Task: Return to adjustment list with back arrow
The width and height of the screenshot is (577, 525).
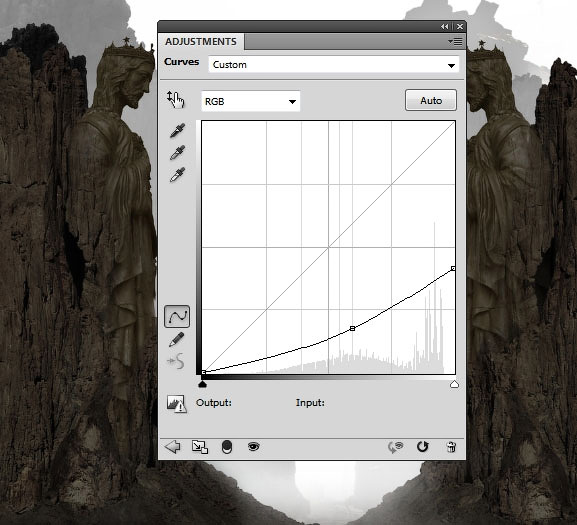Action: tap(173, 447)
